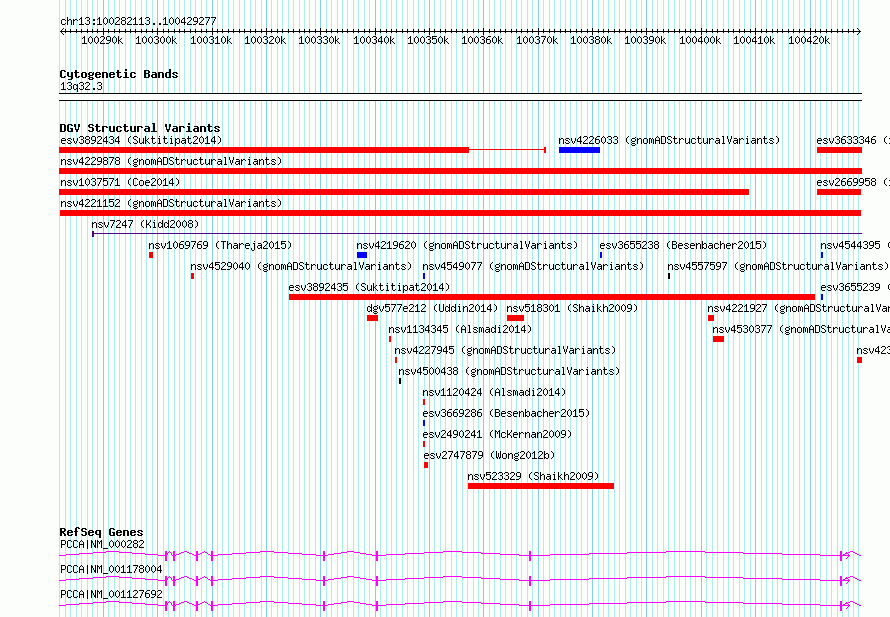Click the nsv4219620 blue variant bar

coord(362,255)
